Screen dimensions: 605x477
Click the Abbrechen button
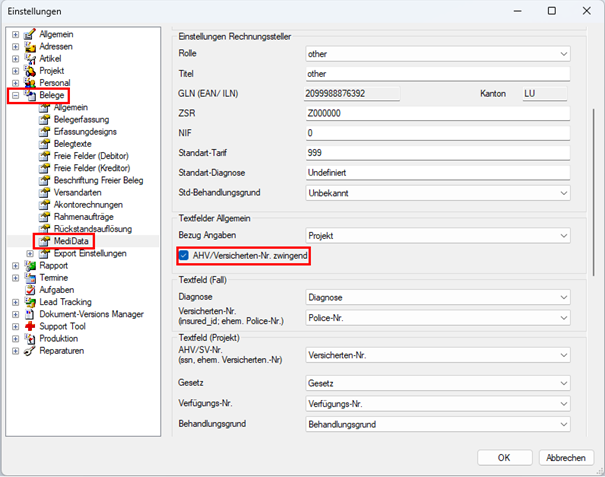pos(566,458)
